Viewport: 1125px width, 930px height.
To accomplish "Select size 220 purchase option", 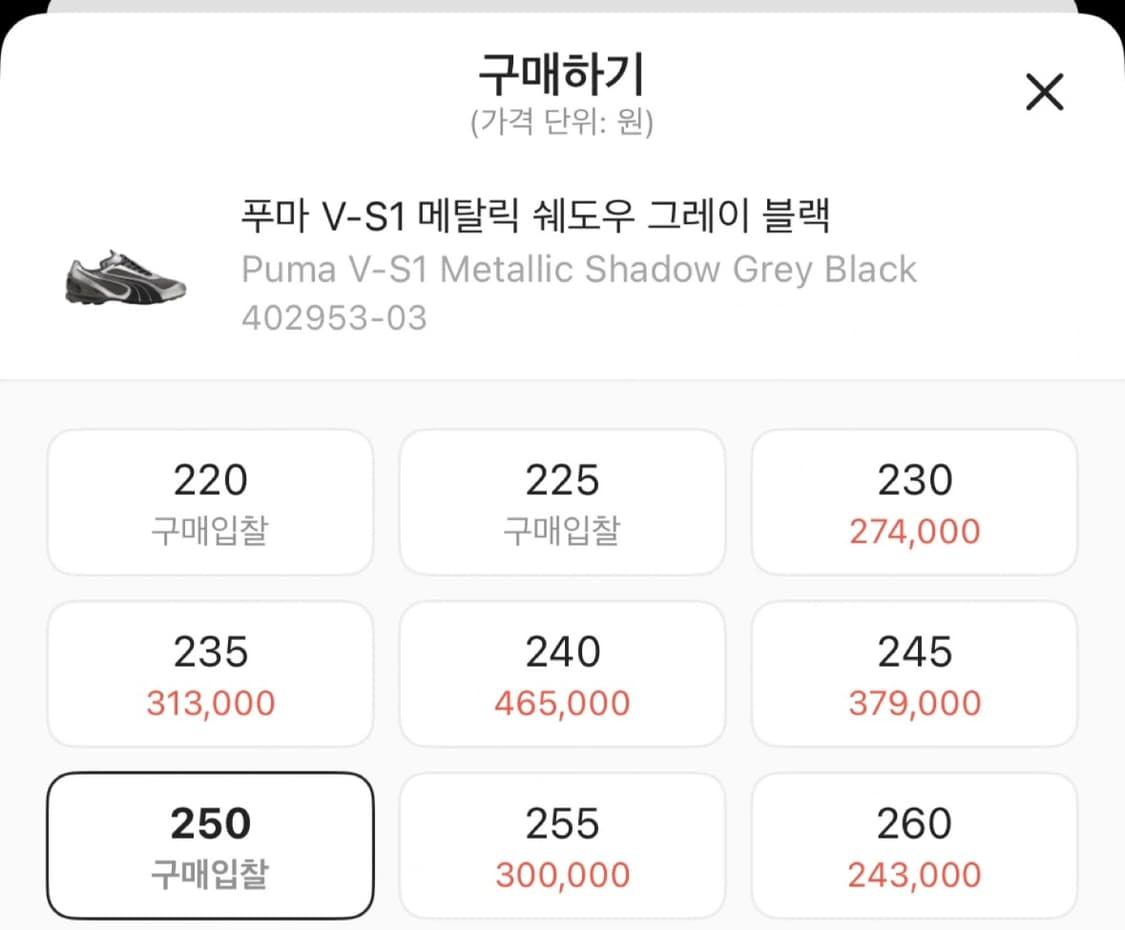I will tap(209, 500).
